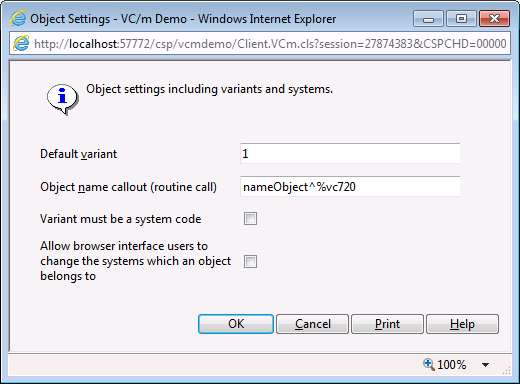Select the URL in the address bar

coord(270,44)
